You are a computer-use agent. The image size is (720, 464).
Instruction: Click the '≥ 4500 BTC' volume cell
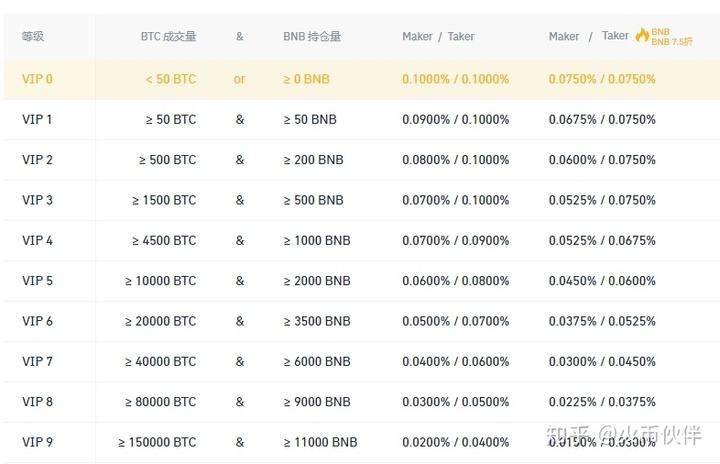(x=164, y=241)
